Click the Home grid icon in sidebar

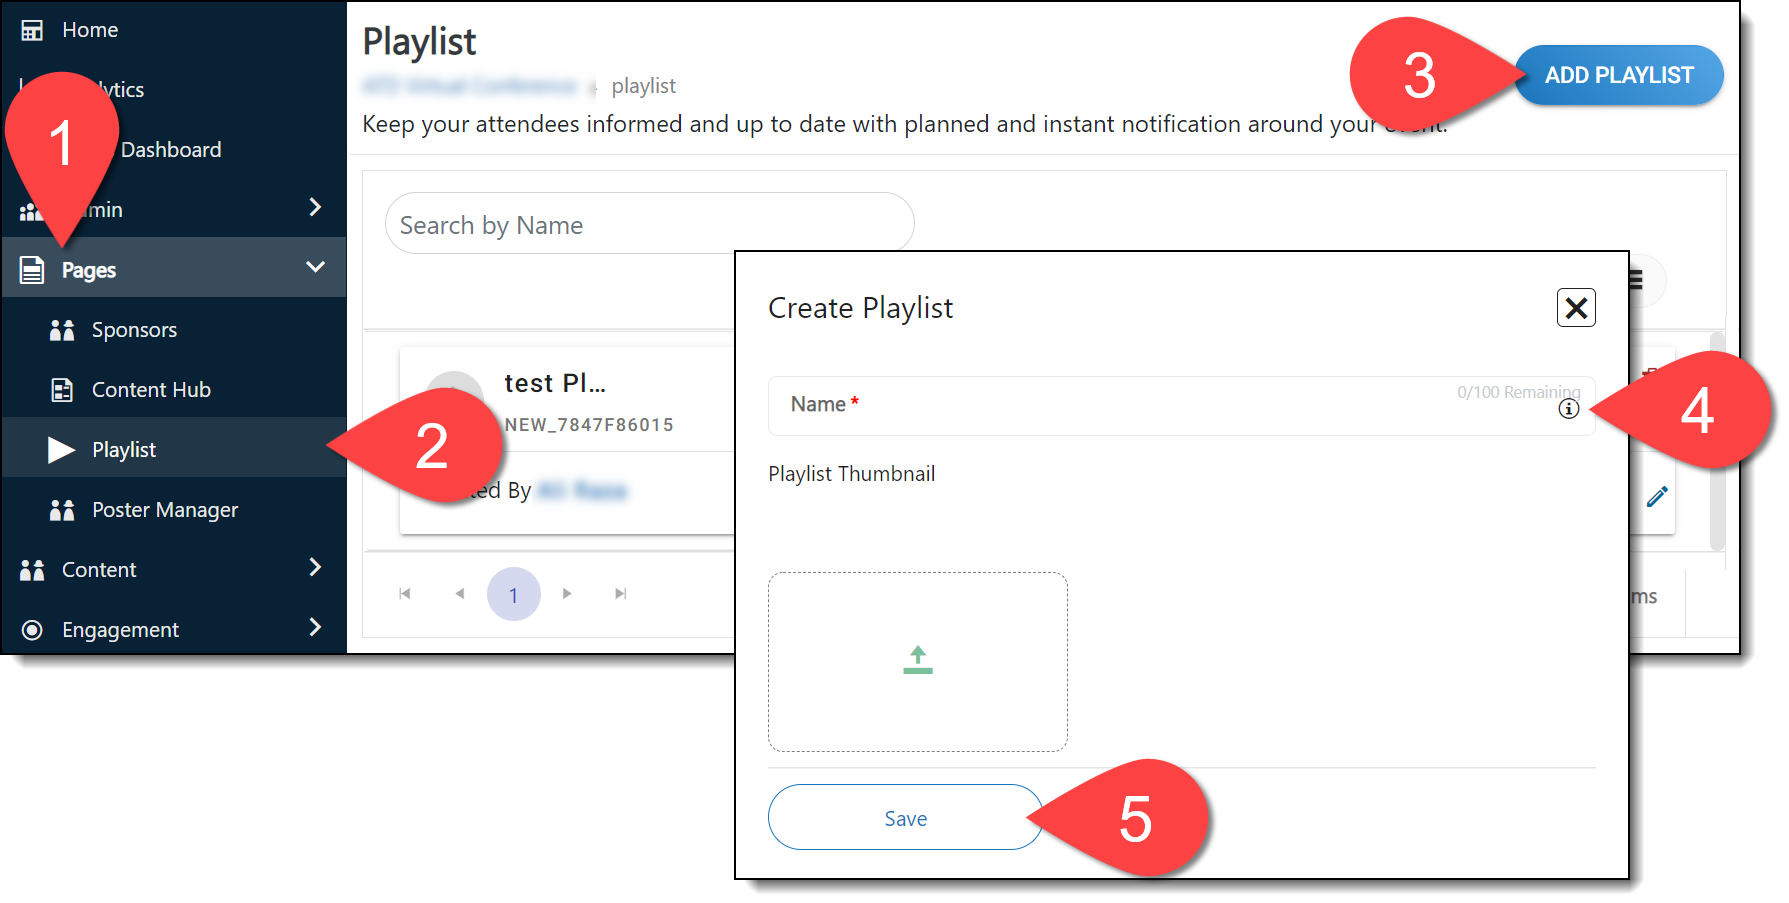(x=32, y=30)
